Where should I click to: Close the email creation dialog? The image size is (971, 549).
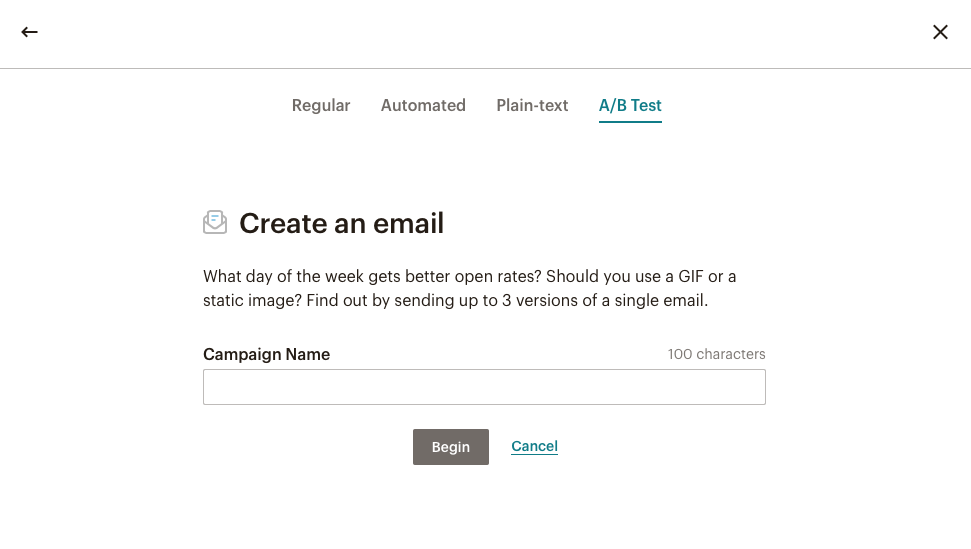(x=940, y=32)
